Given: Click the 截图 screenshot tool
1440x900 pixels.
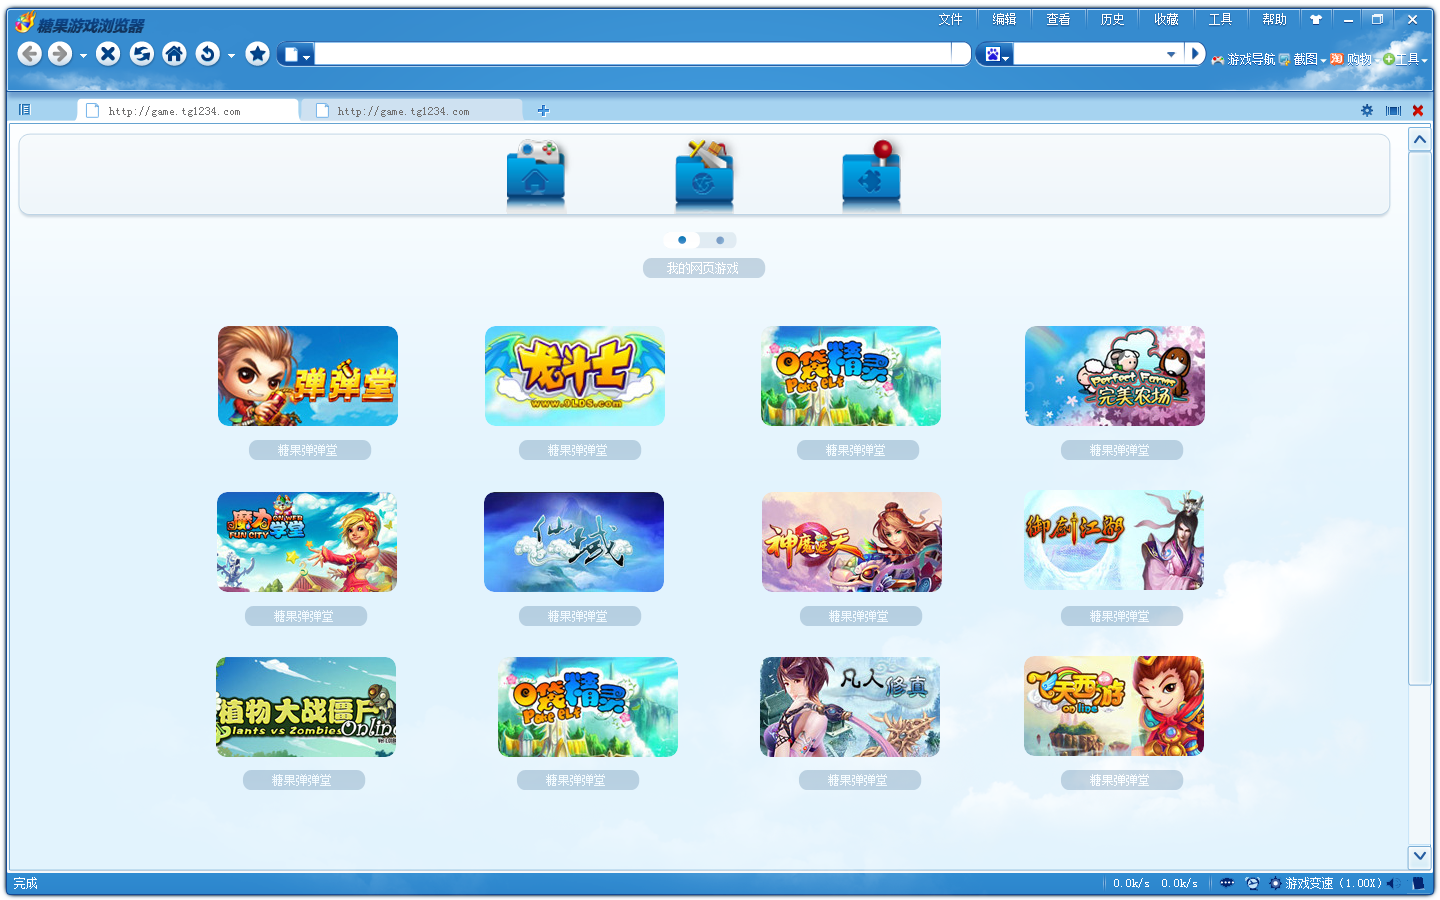Looking at the screenshot, I should point(1299,60).
